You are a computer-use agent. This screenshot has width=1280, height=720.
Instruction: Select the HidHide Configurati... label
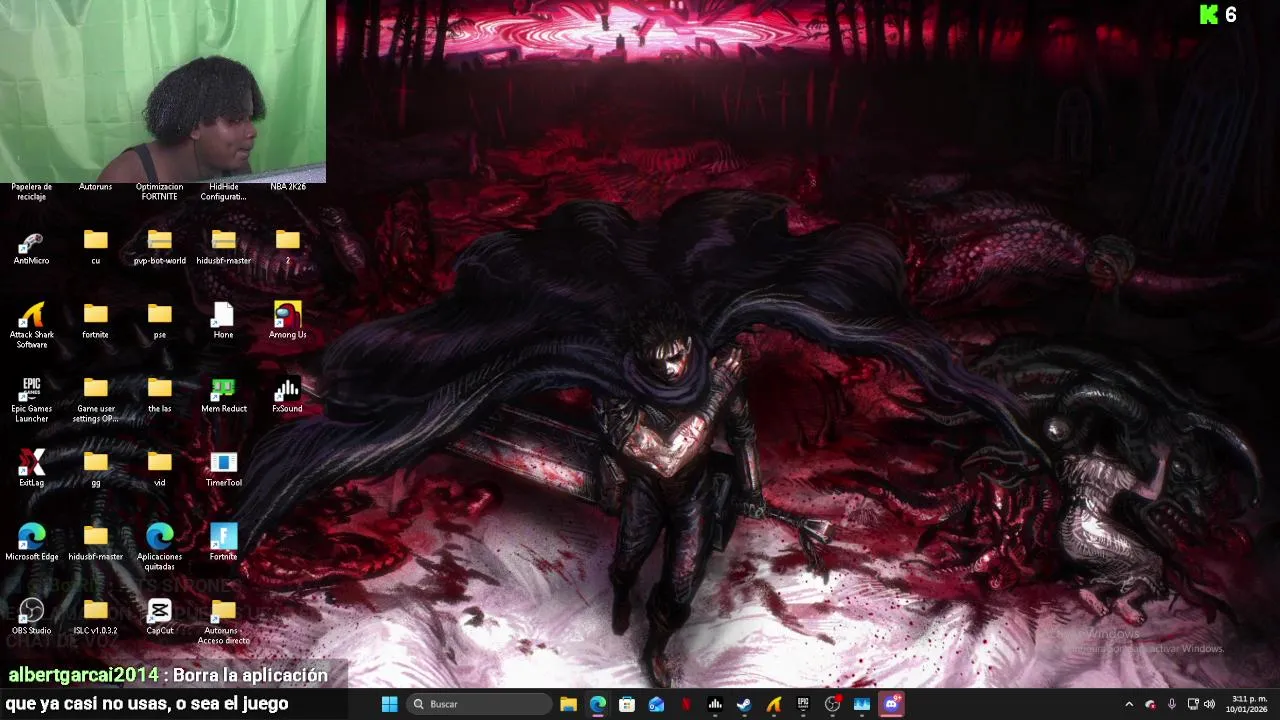pyautogui.click(x=223, y=191)
